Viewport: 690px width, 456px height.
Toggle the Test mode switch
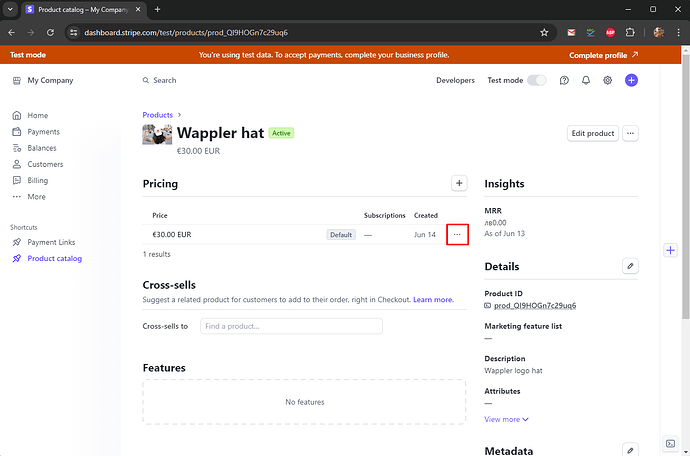tap(536, 81)
